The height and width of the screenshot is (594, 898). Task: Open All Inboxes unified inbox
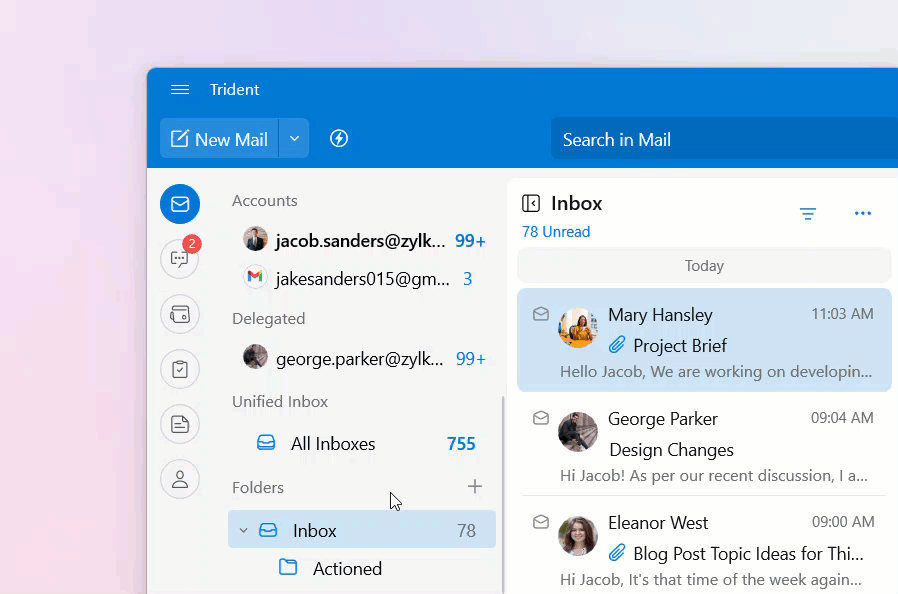point(362,443)
